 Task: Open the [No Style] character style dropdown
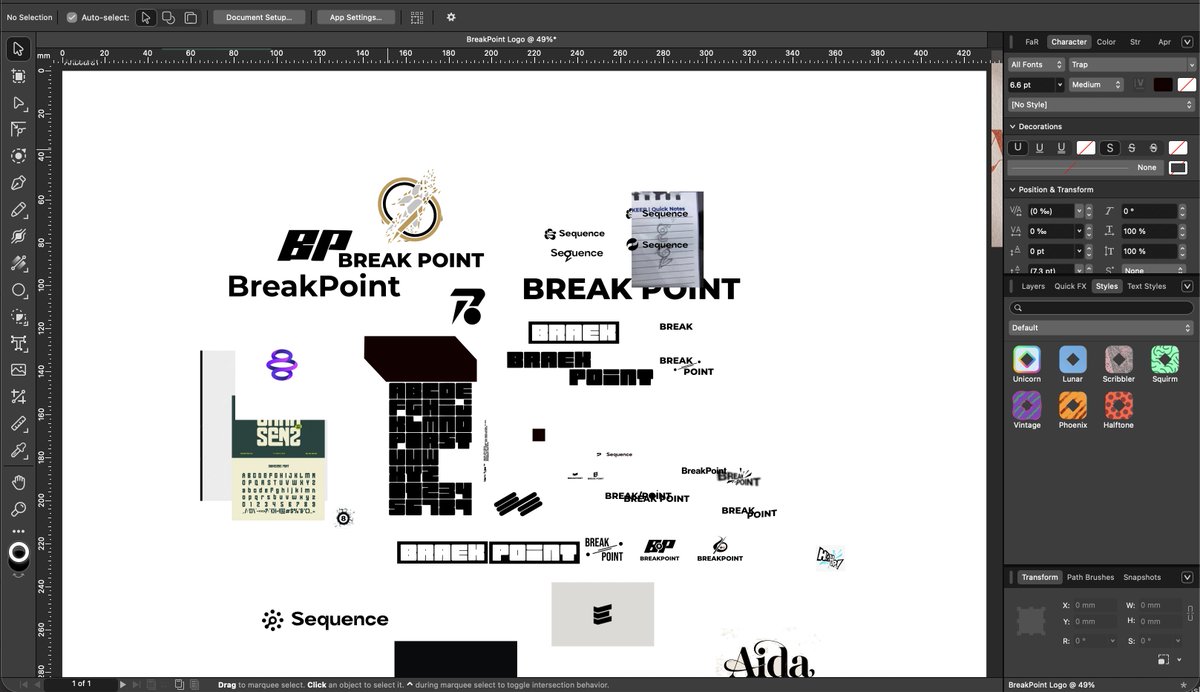[1101, 105]
